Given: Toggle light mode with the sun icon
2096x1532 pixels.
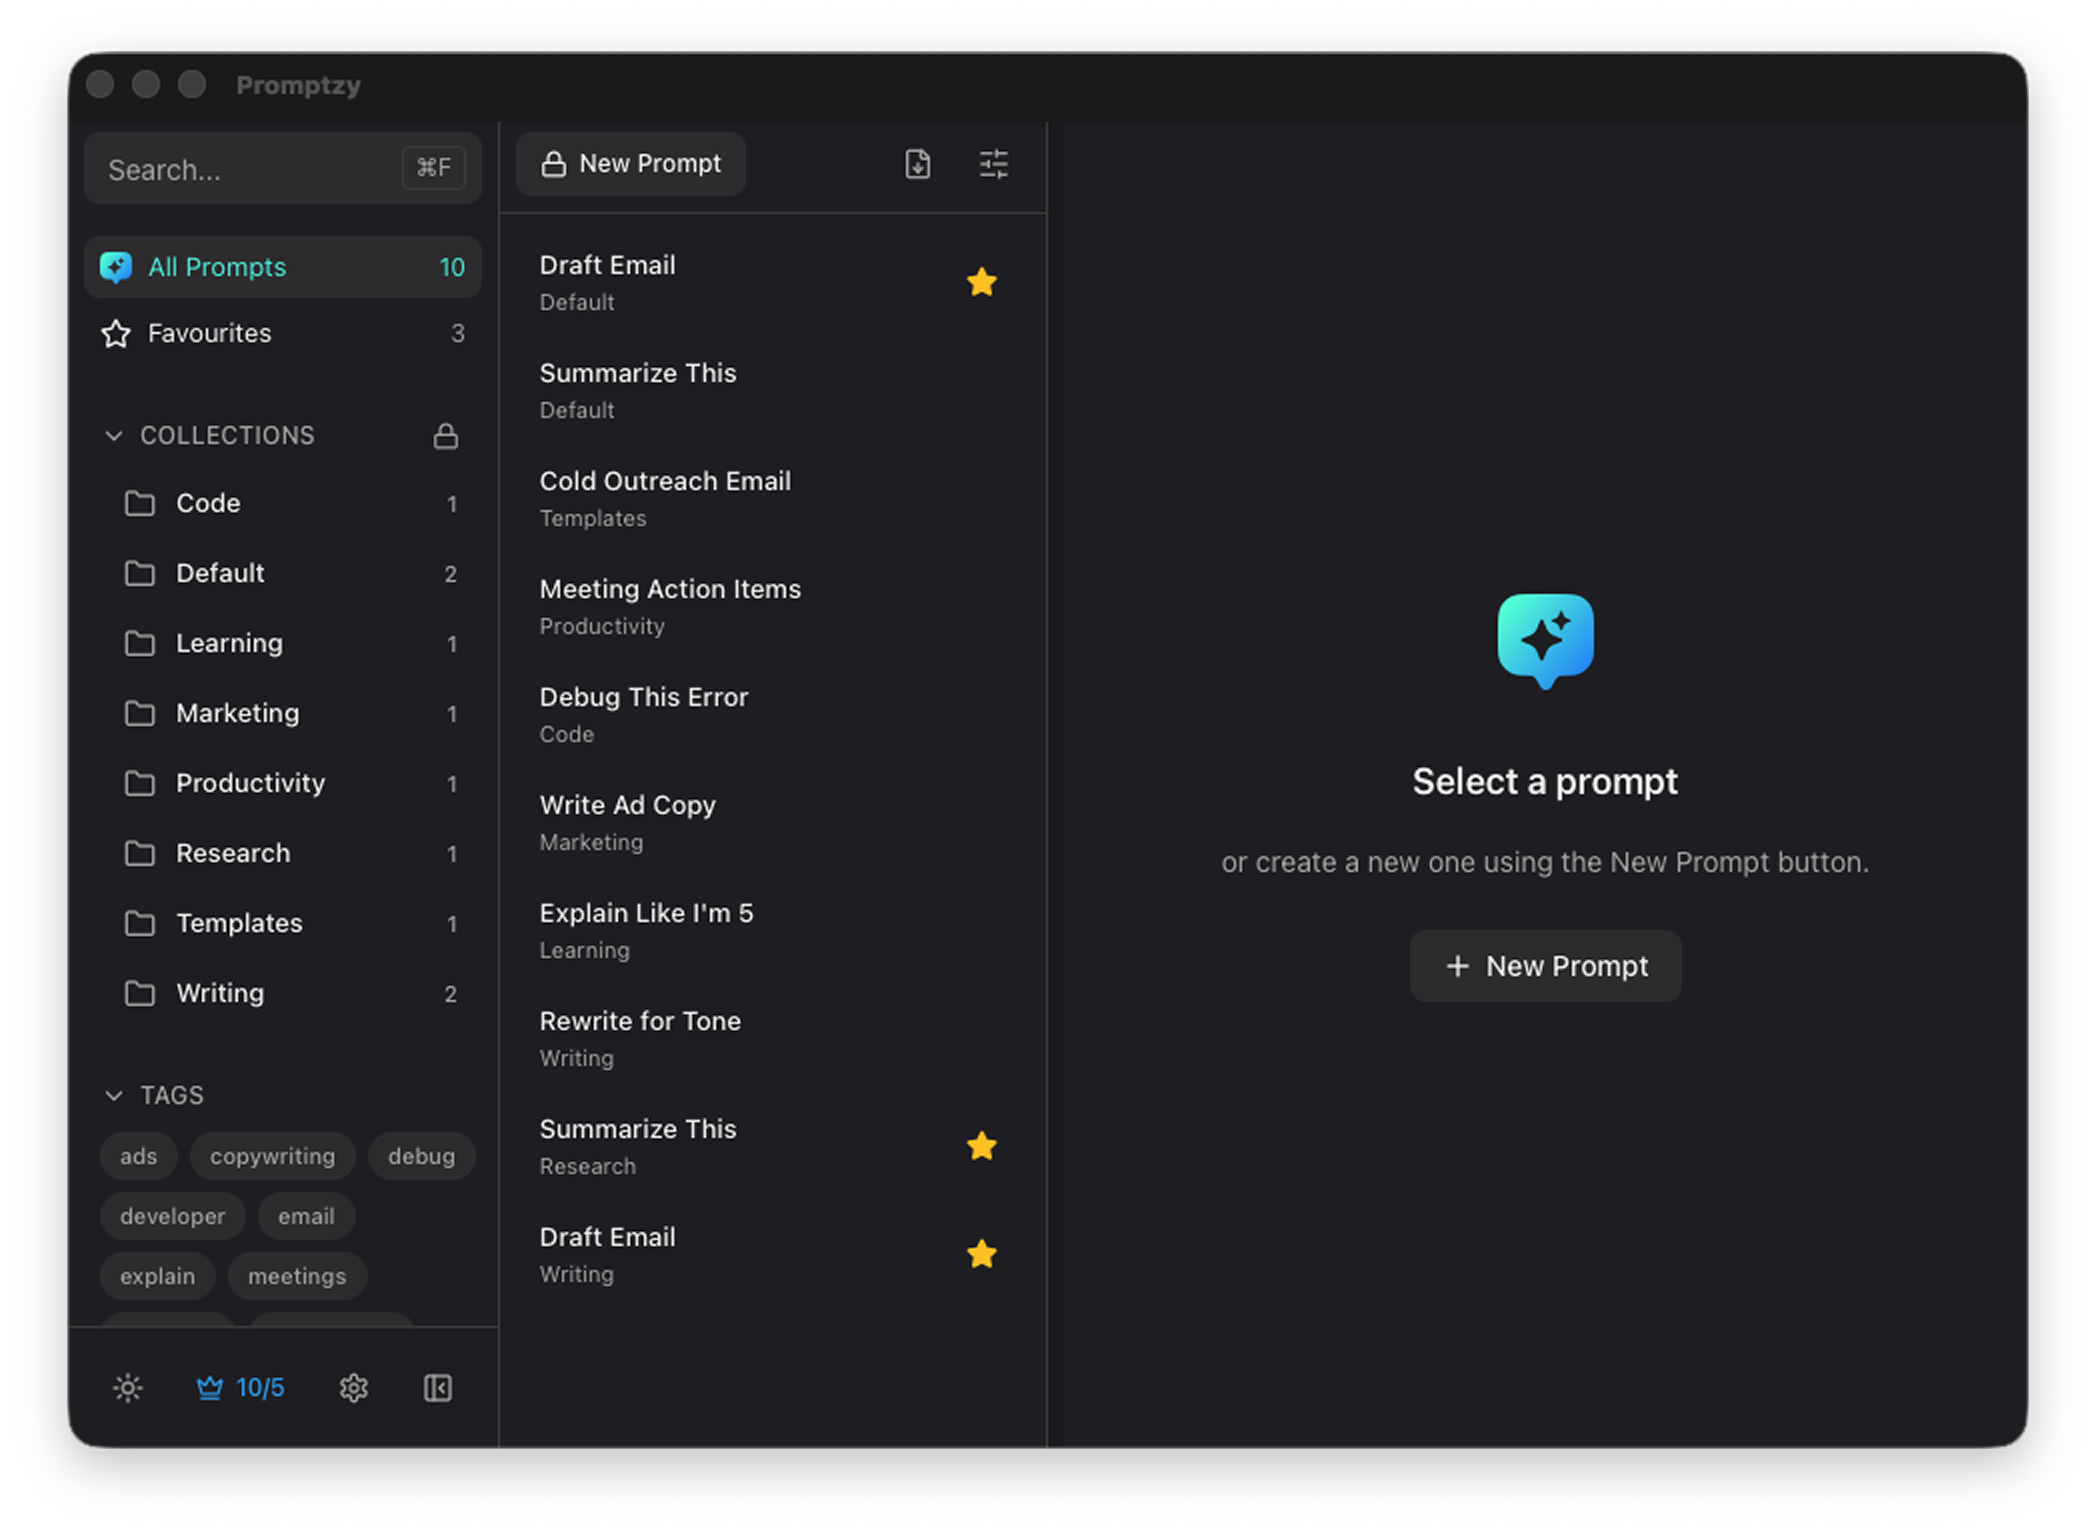Looking at the screenshot, I should (x=127, y=1387).
